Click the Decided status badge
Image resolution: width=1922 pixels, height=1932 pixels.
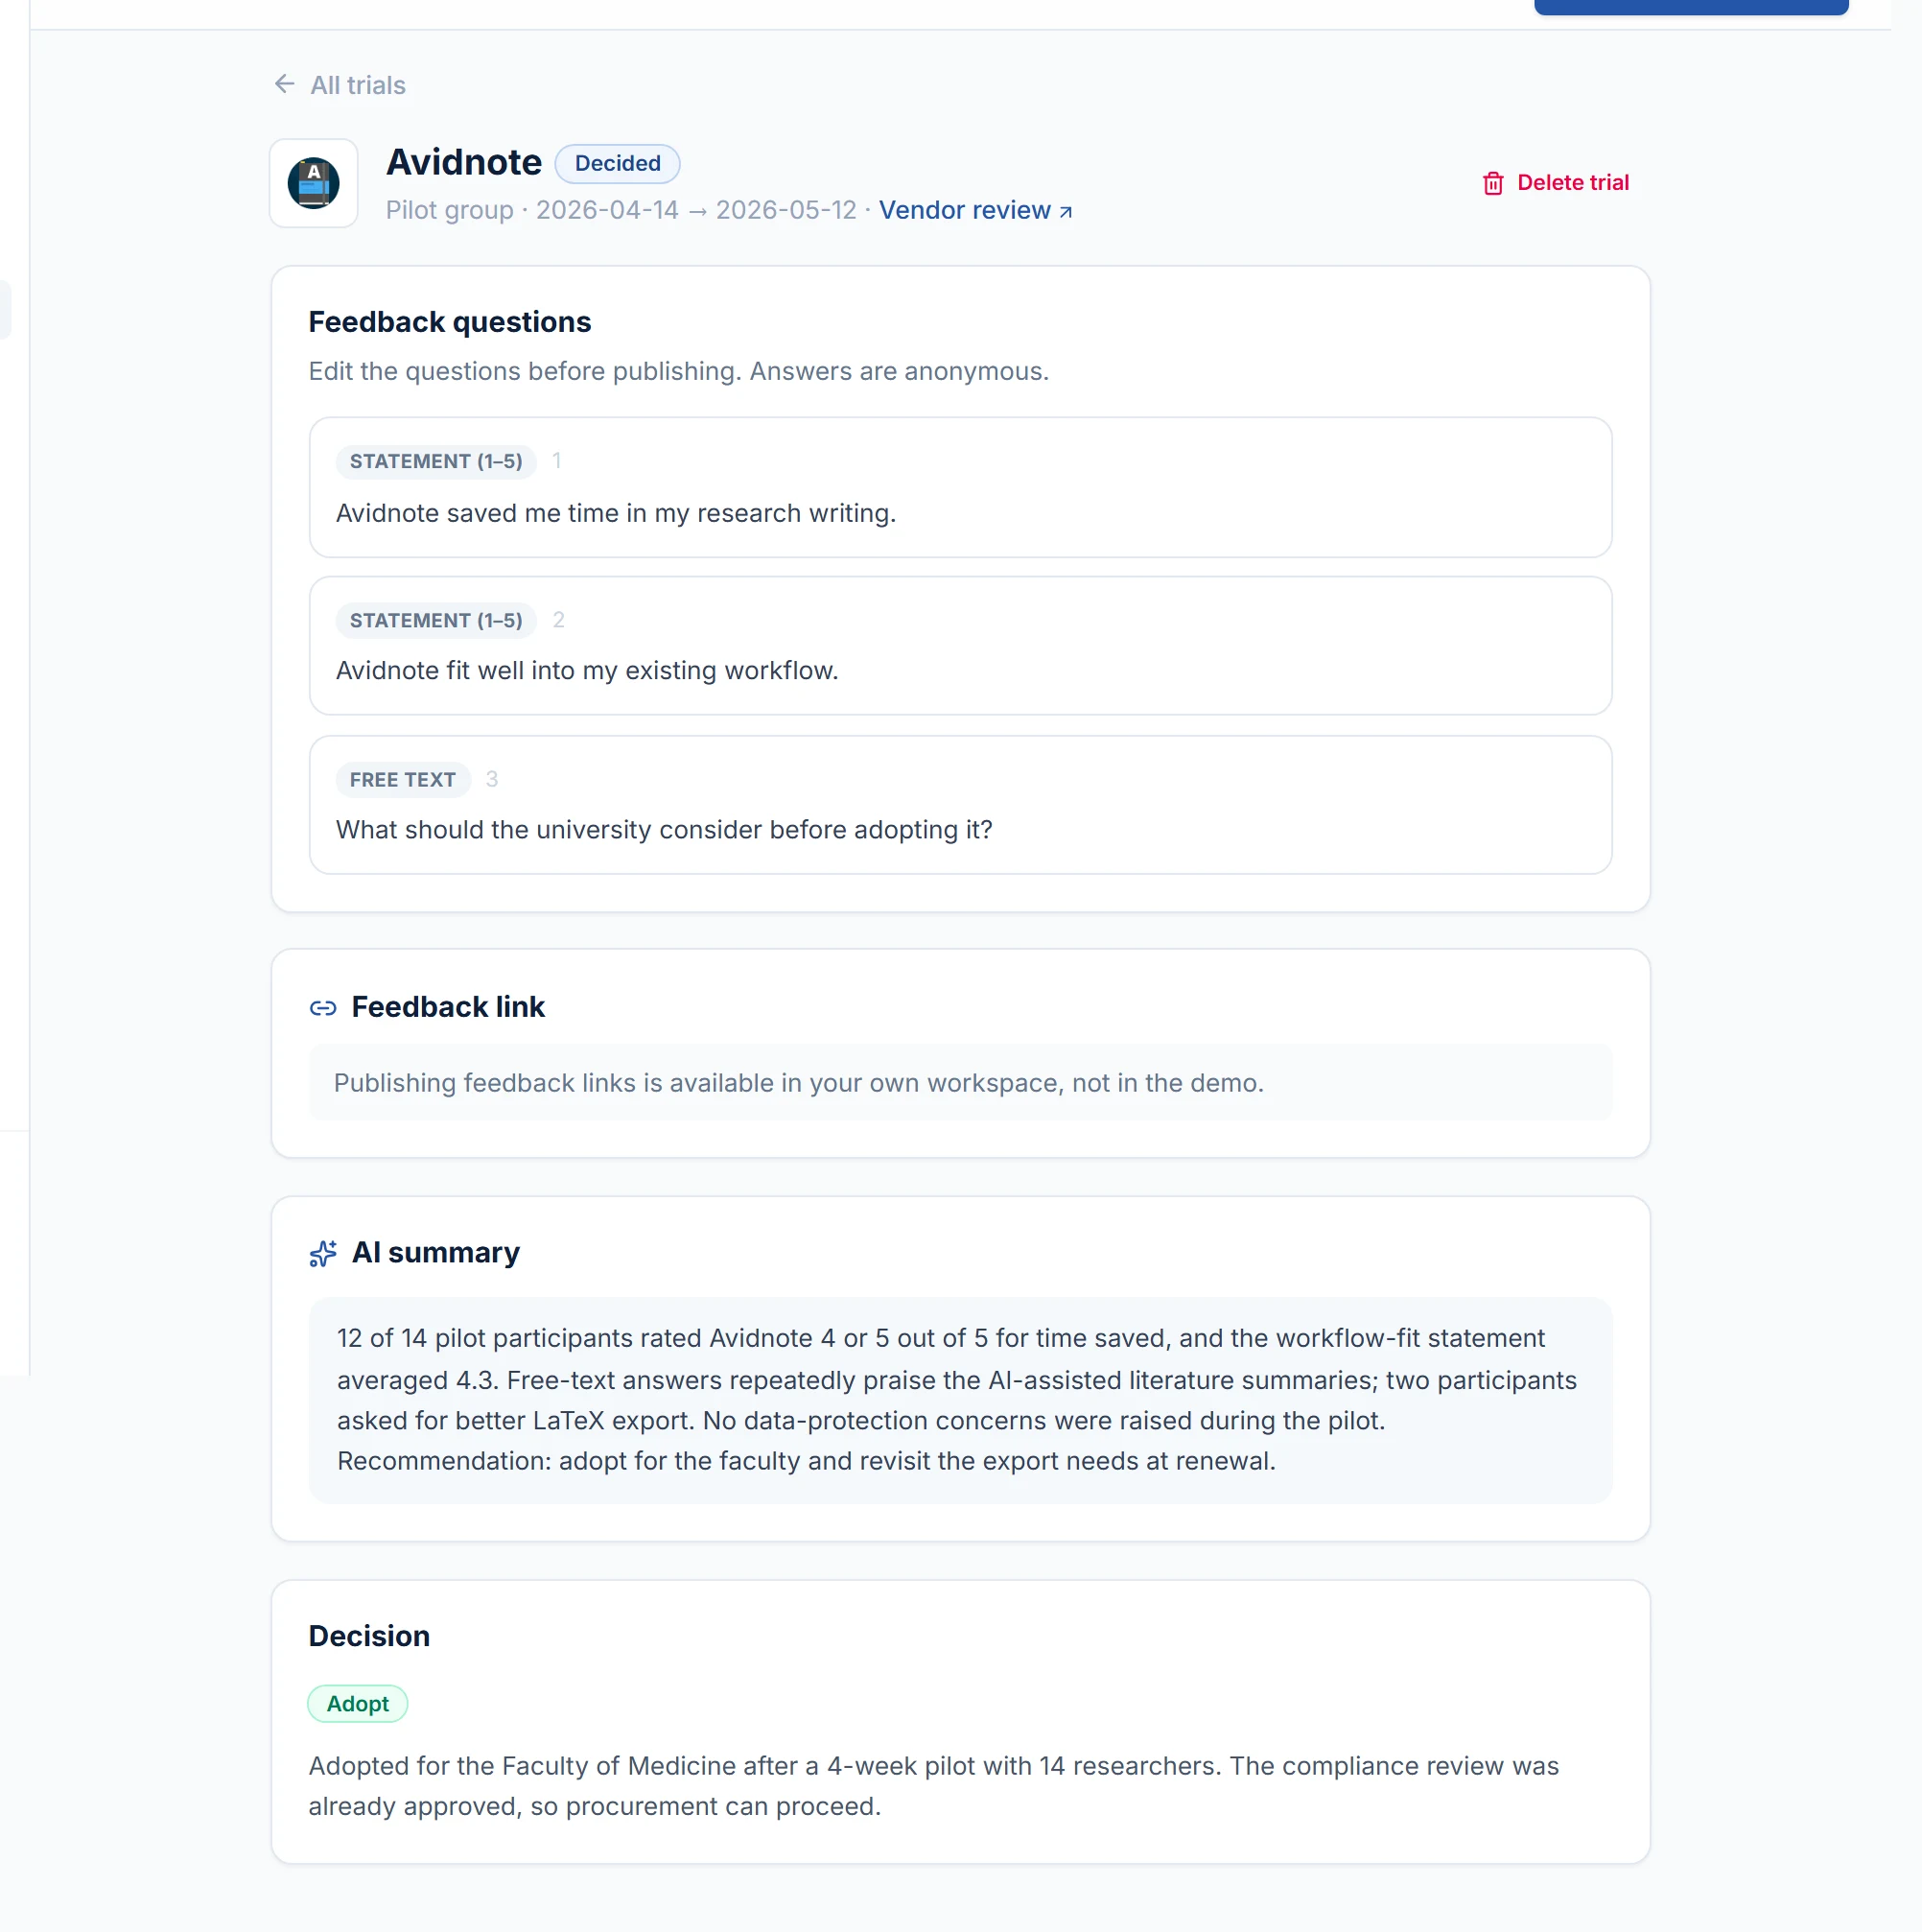coord(617,163)
